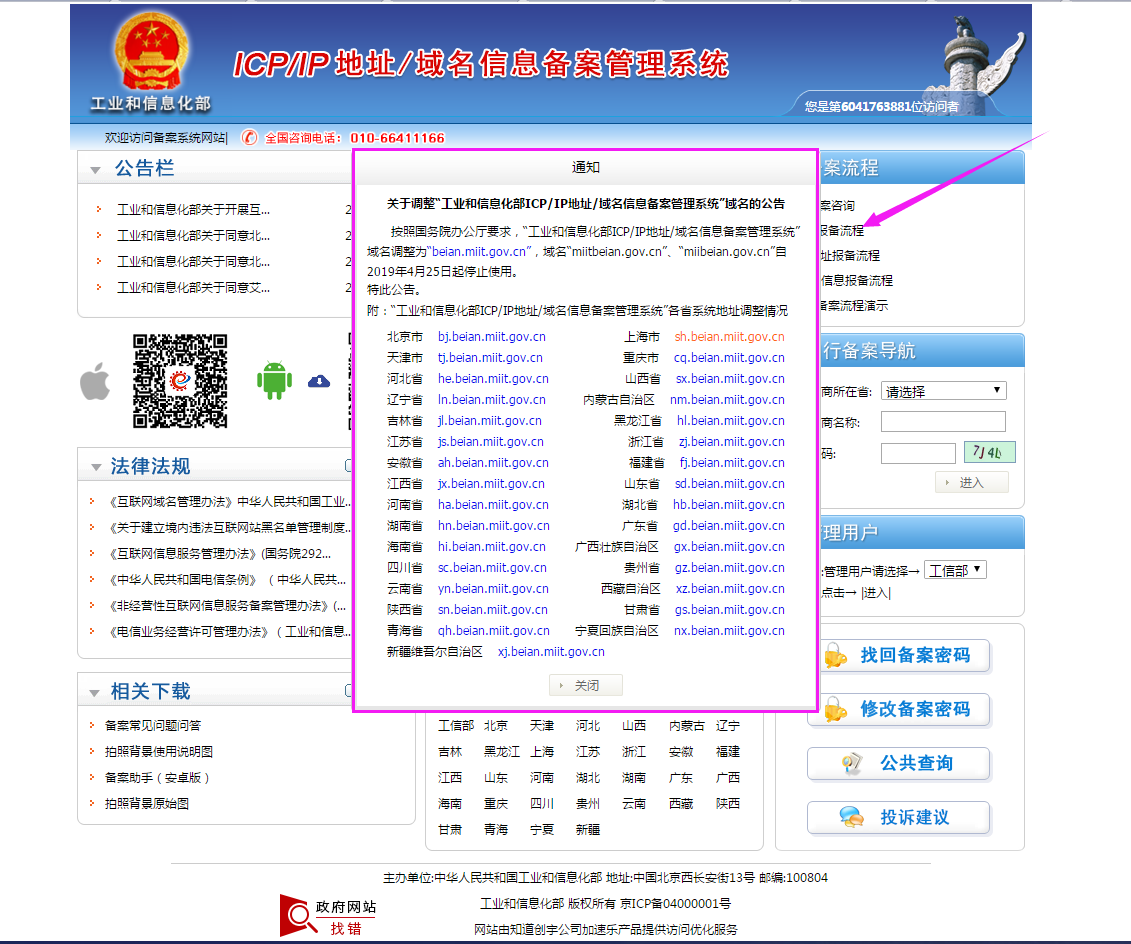Viewport: 1131px width, 944px height.
Task: Select 北京 in the province table
Action: pos(496,725)
